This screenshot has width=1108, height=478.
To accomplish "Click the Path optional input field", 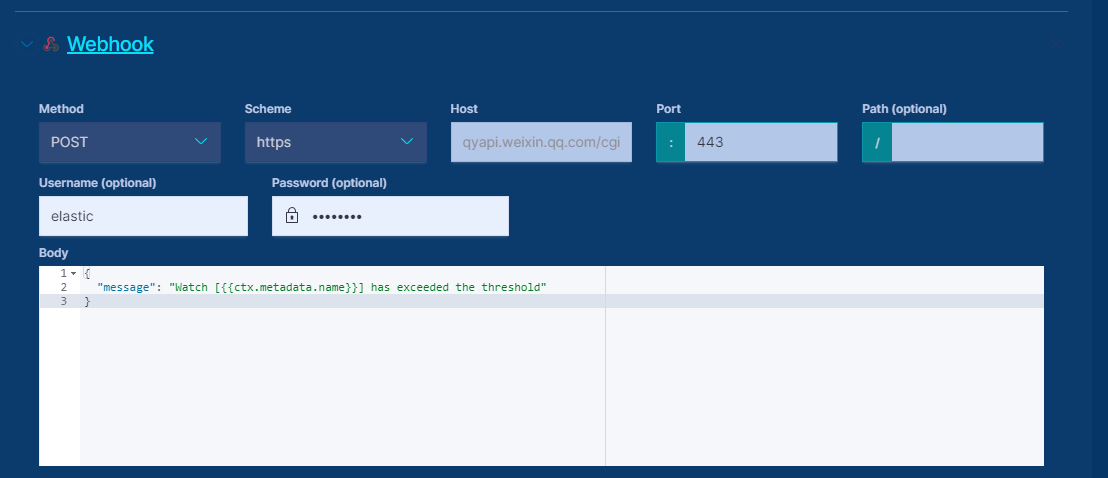I will pyautogui.click(x=967, y=142).
